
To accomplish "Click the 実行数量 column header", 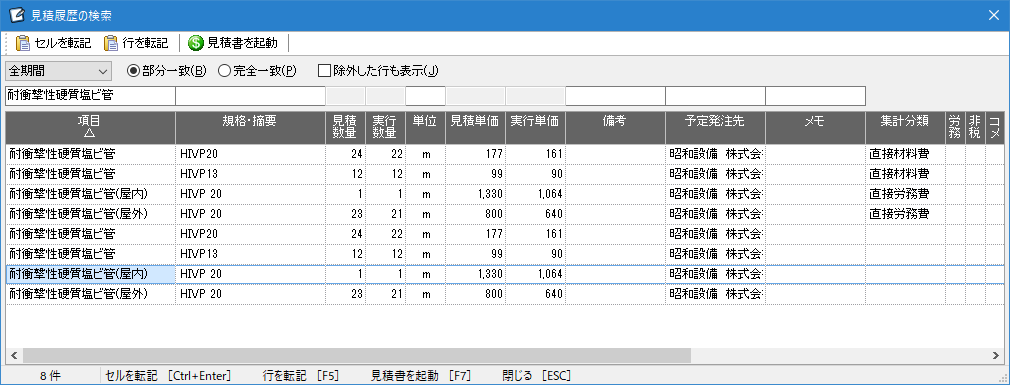I will pyautogui.click(x=385, y=127).
